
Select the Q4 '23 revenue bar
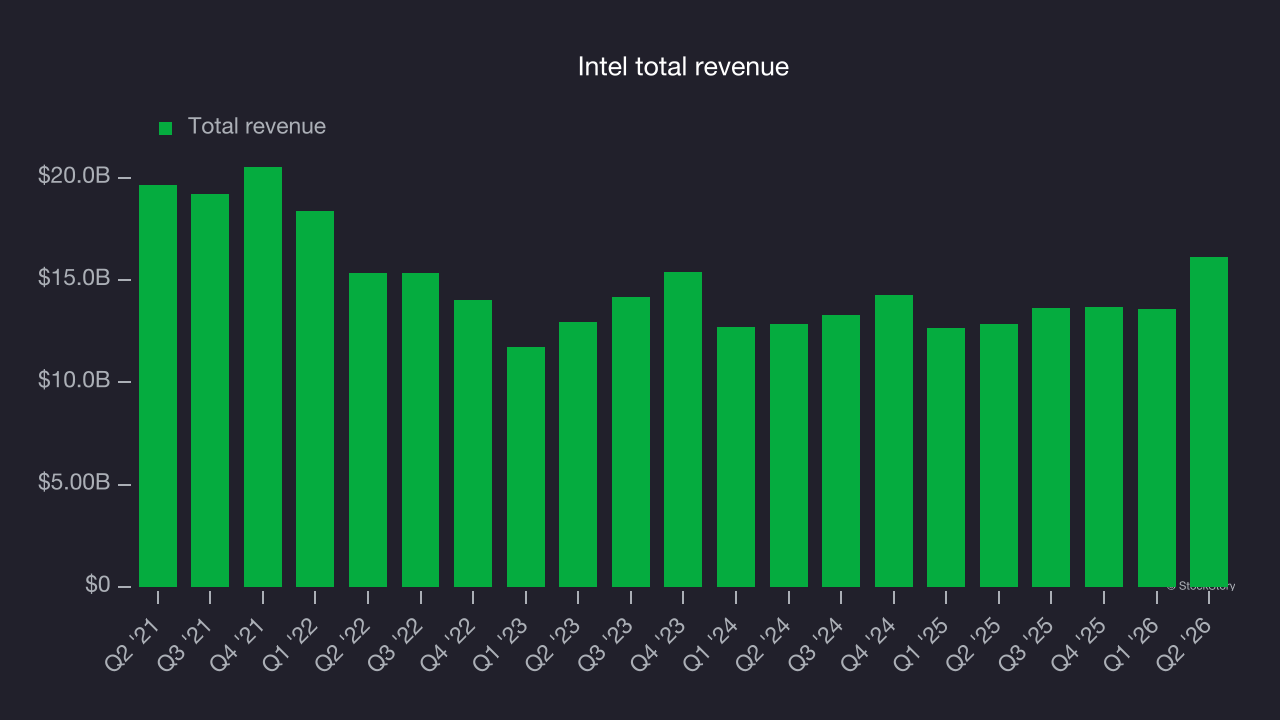click(683, 429)
